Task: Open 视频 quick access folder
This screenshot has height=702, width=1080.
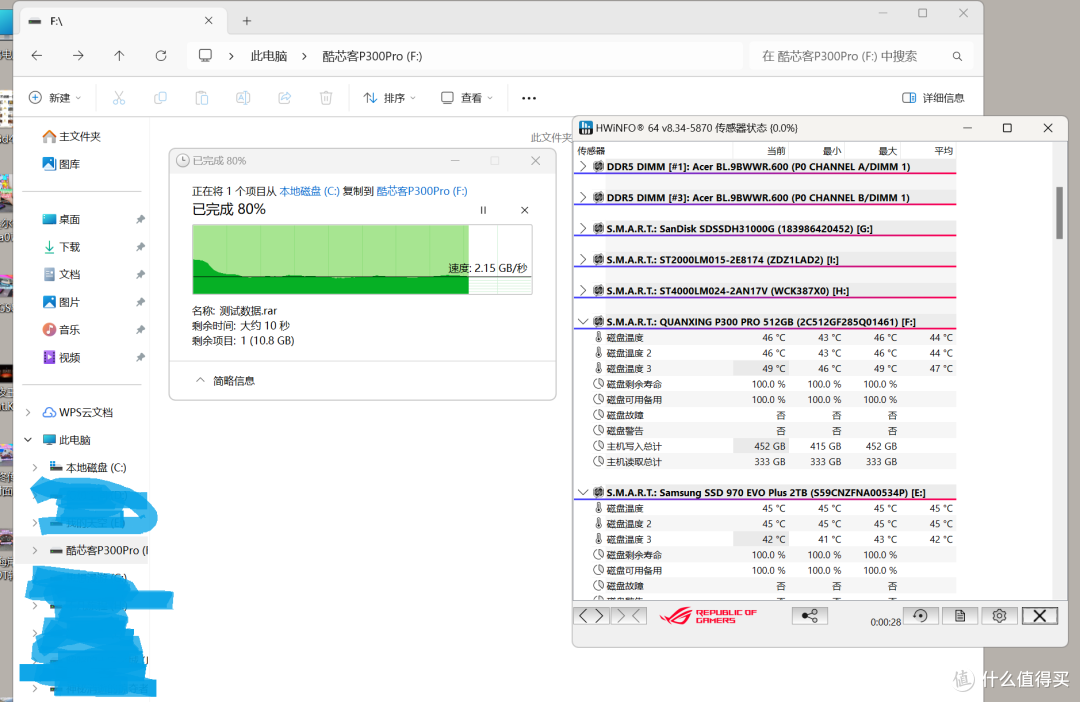Action: click(x=61, y=357)
